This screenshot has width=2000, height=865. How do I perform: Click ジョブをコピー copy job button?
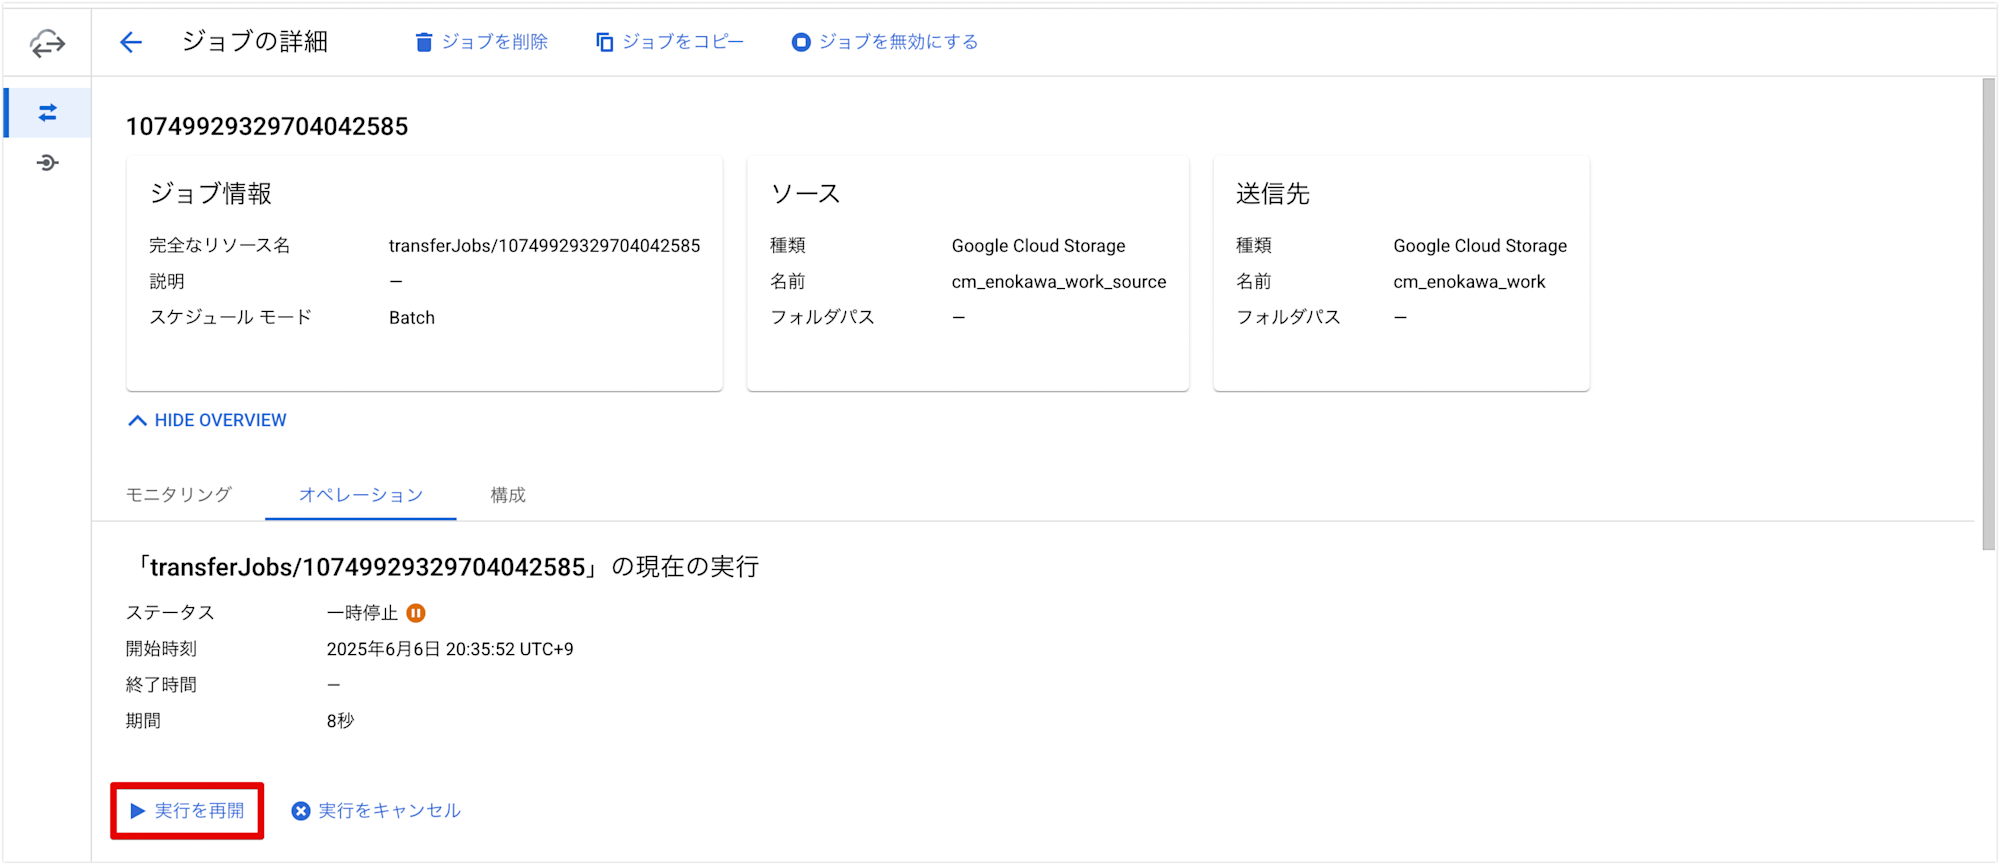(669, 42)
